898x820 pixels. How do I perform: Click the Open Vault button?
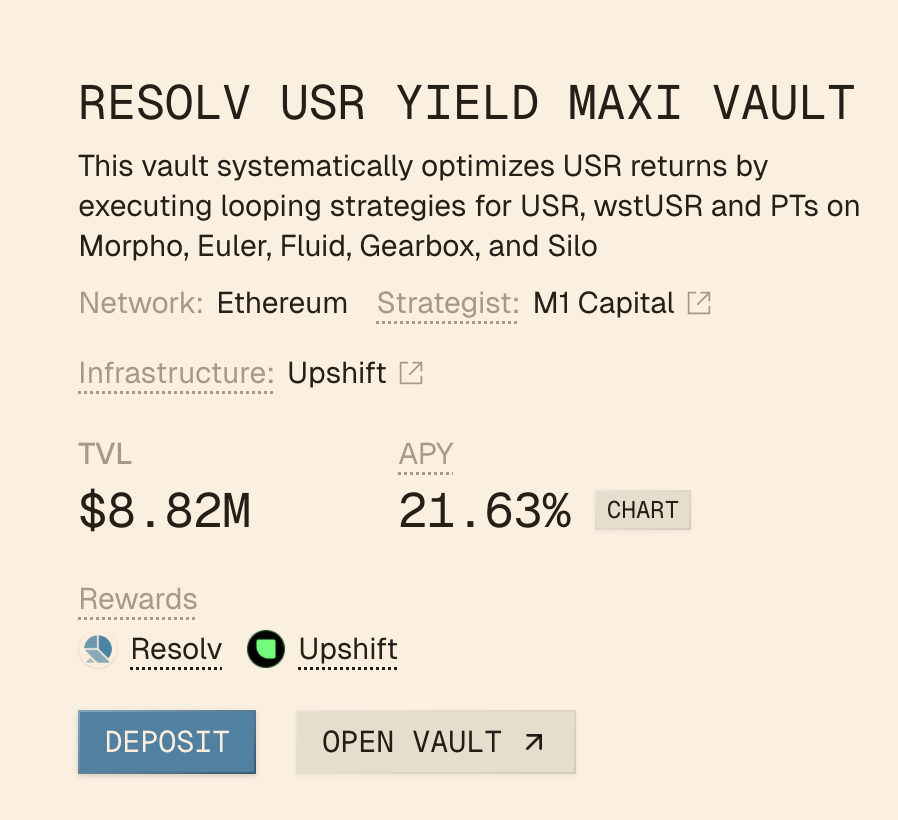[x=435, y=742]
